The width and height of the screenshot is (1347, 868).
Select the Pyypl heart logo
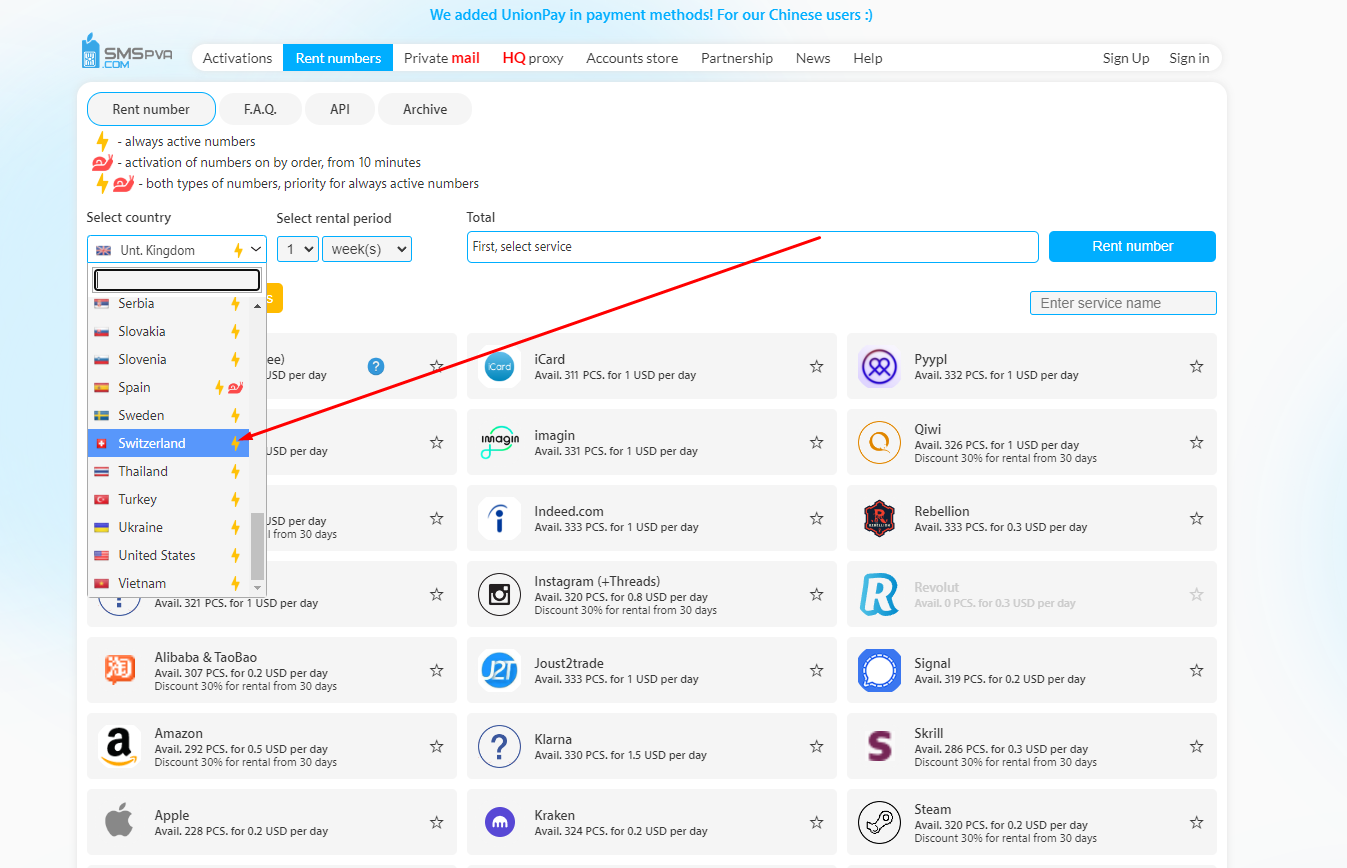tap(879, 367)
